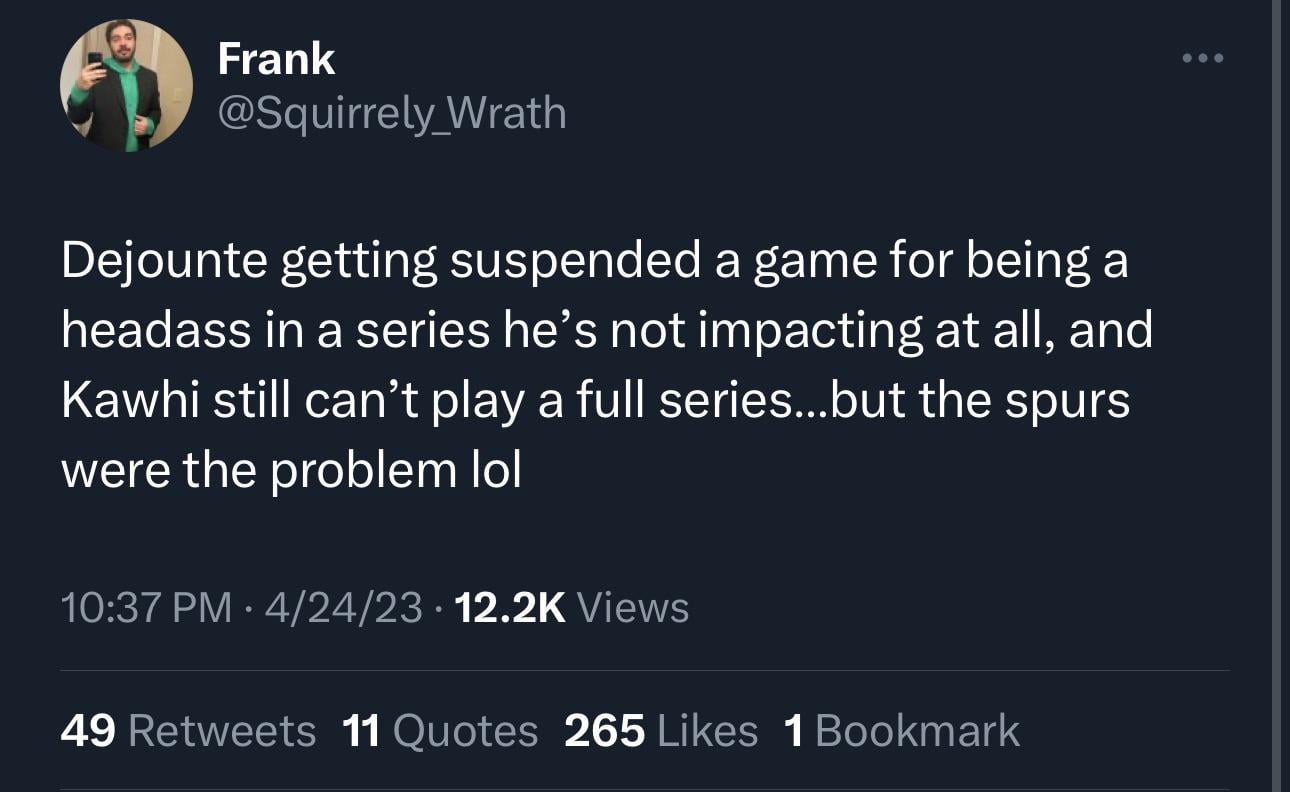Open the 265 Likes list
This screenshot has width=1290, height=792.
[x=661, y=730]
